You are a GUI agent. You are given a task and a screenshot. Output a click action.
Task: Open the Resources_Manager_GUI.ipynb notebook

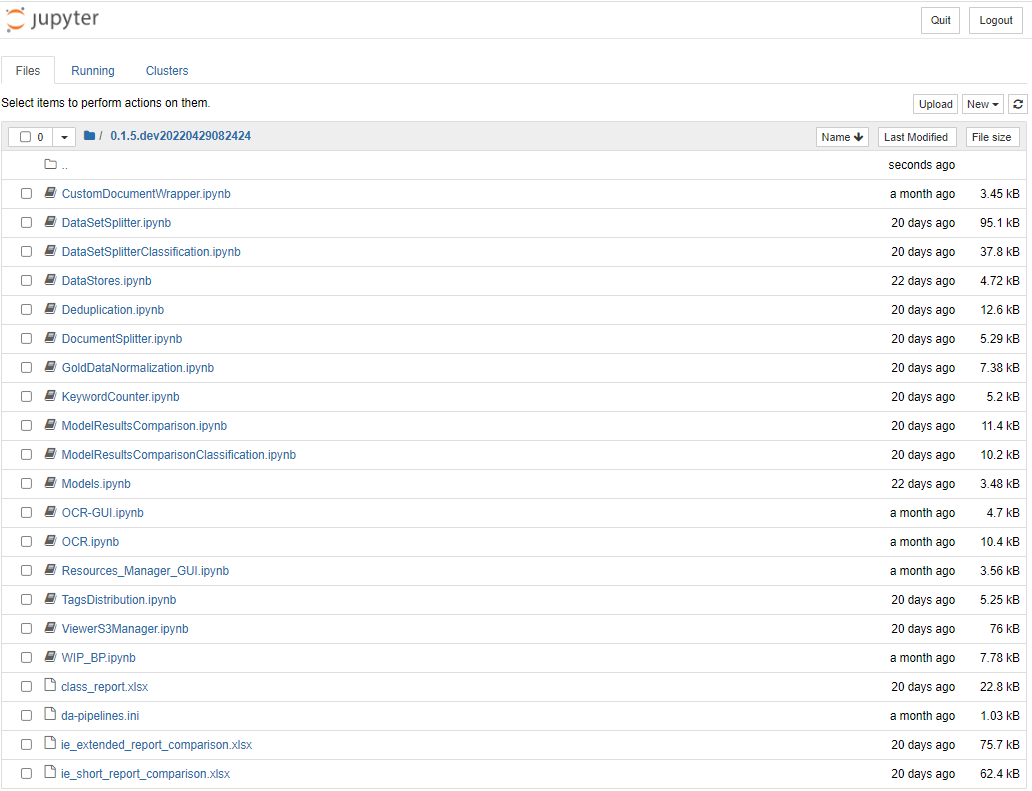[x=145, y=571]
